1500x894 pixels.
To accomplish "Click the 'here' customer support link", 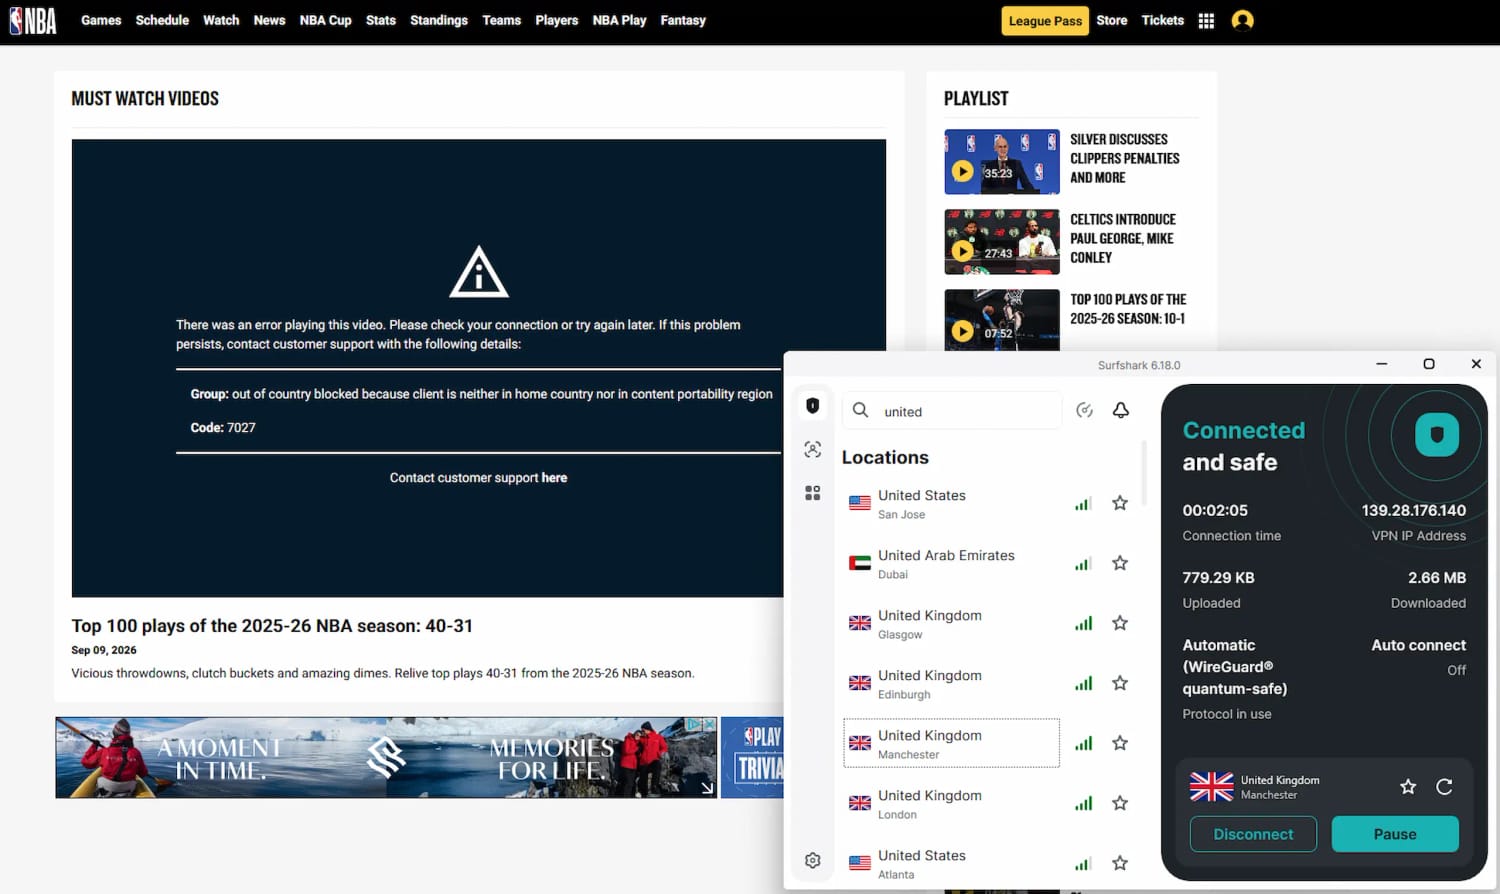I will [x=554, y=478].
